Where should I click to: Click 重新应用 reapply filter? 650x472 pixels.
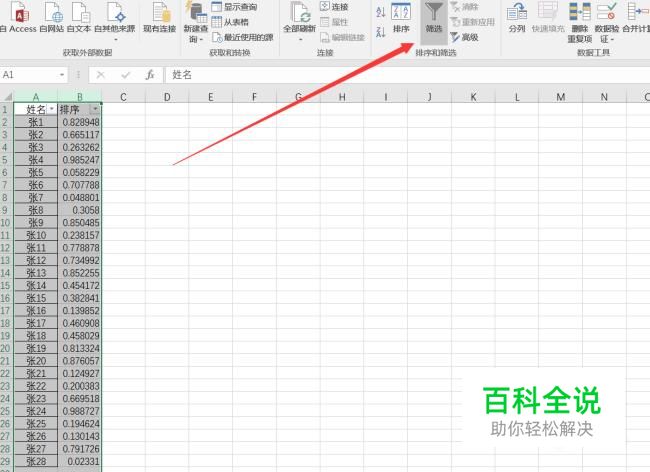473,22
